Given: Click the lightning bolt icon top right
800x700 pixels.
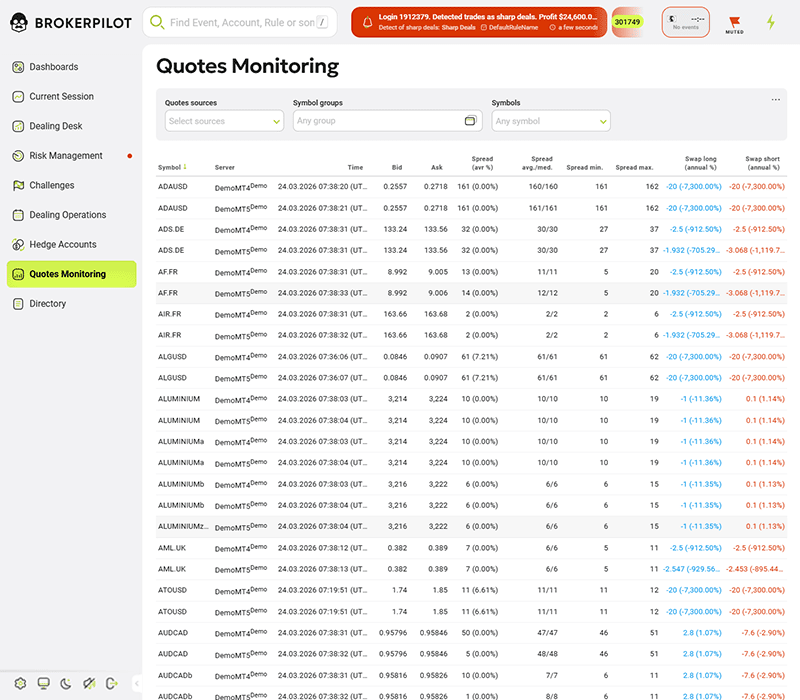Looking at the screenshot, I should [771, 21].
